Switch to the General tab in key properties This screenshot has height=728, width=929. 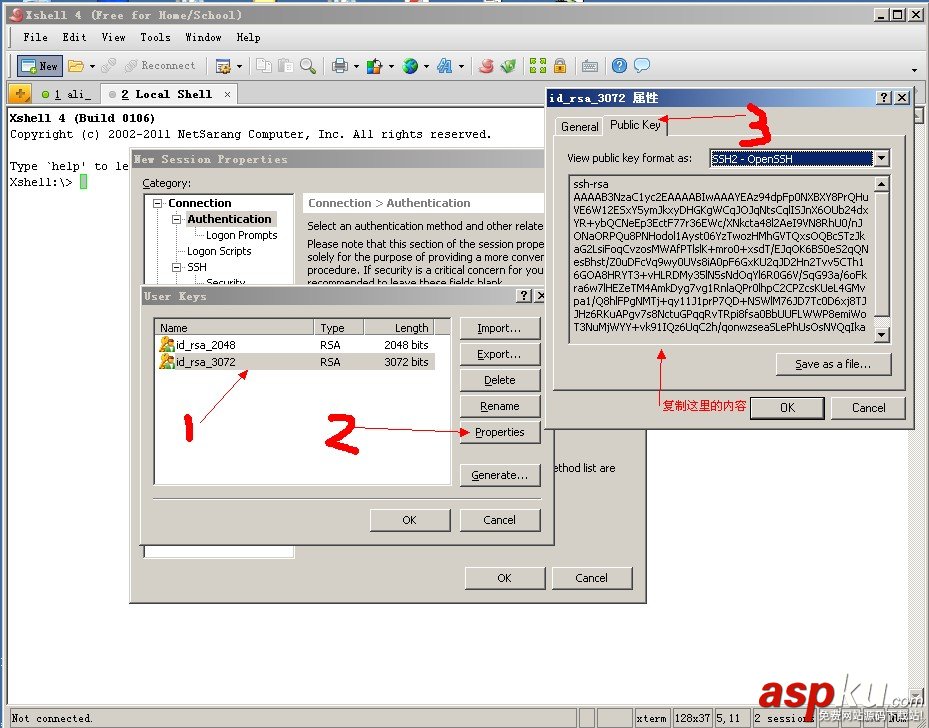tap(579, 126)
